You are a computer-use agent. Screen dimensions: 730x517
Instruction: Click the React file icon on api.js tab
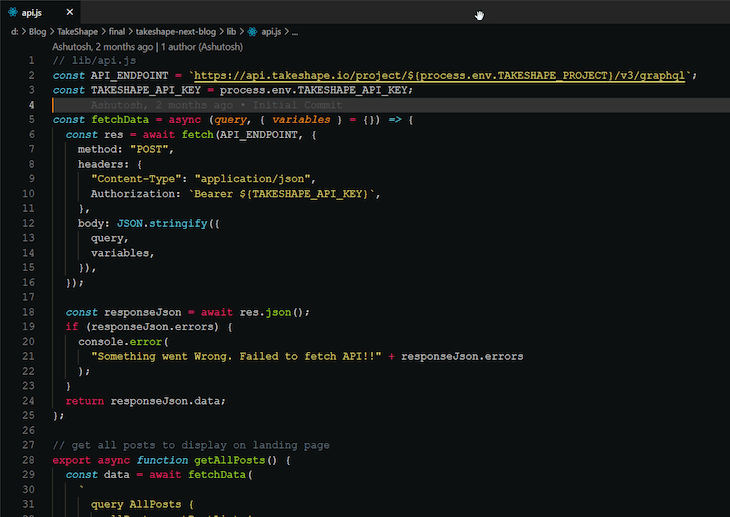12,13
